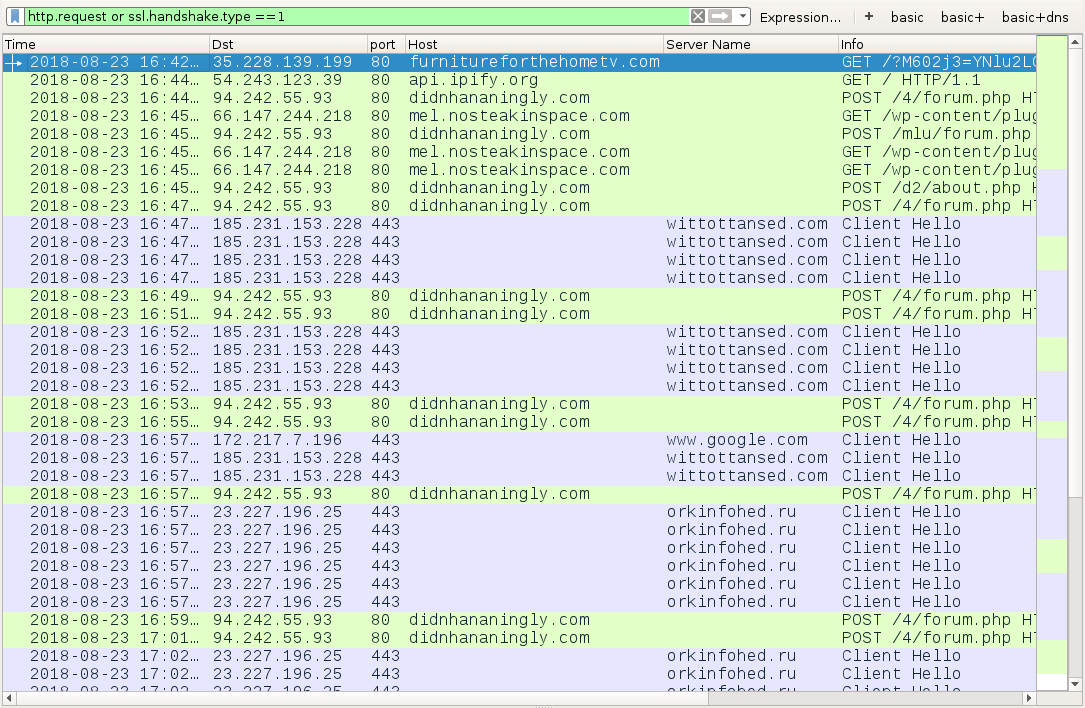
Task: Select the packet timestamped 16:49
Action: point(519,296)
